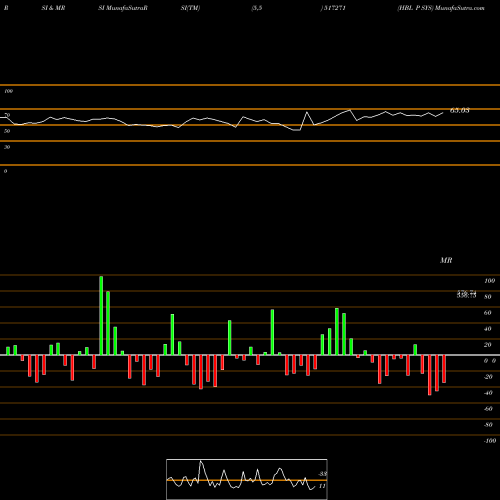Click the tallest green bar in MR chart

tap(101, 315)
